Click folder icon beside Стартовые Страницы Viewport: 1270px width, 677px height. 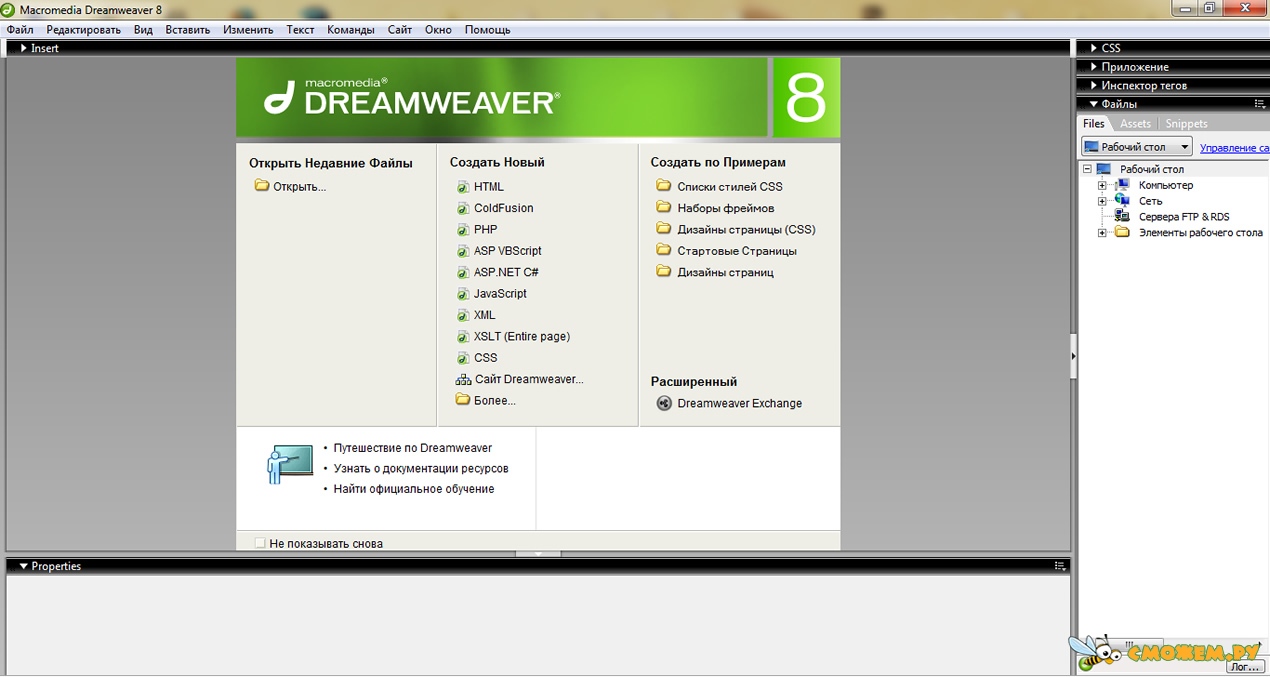(664, 250)
